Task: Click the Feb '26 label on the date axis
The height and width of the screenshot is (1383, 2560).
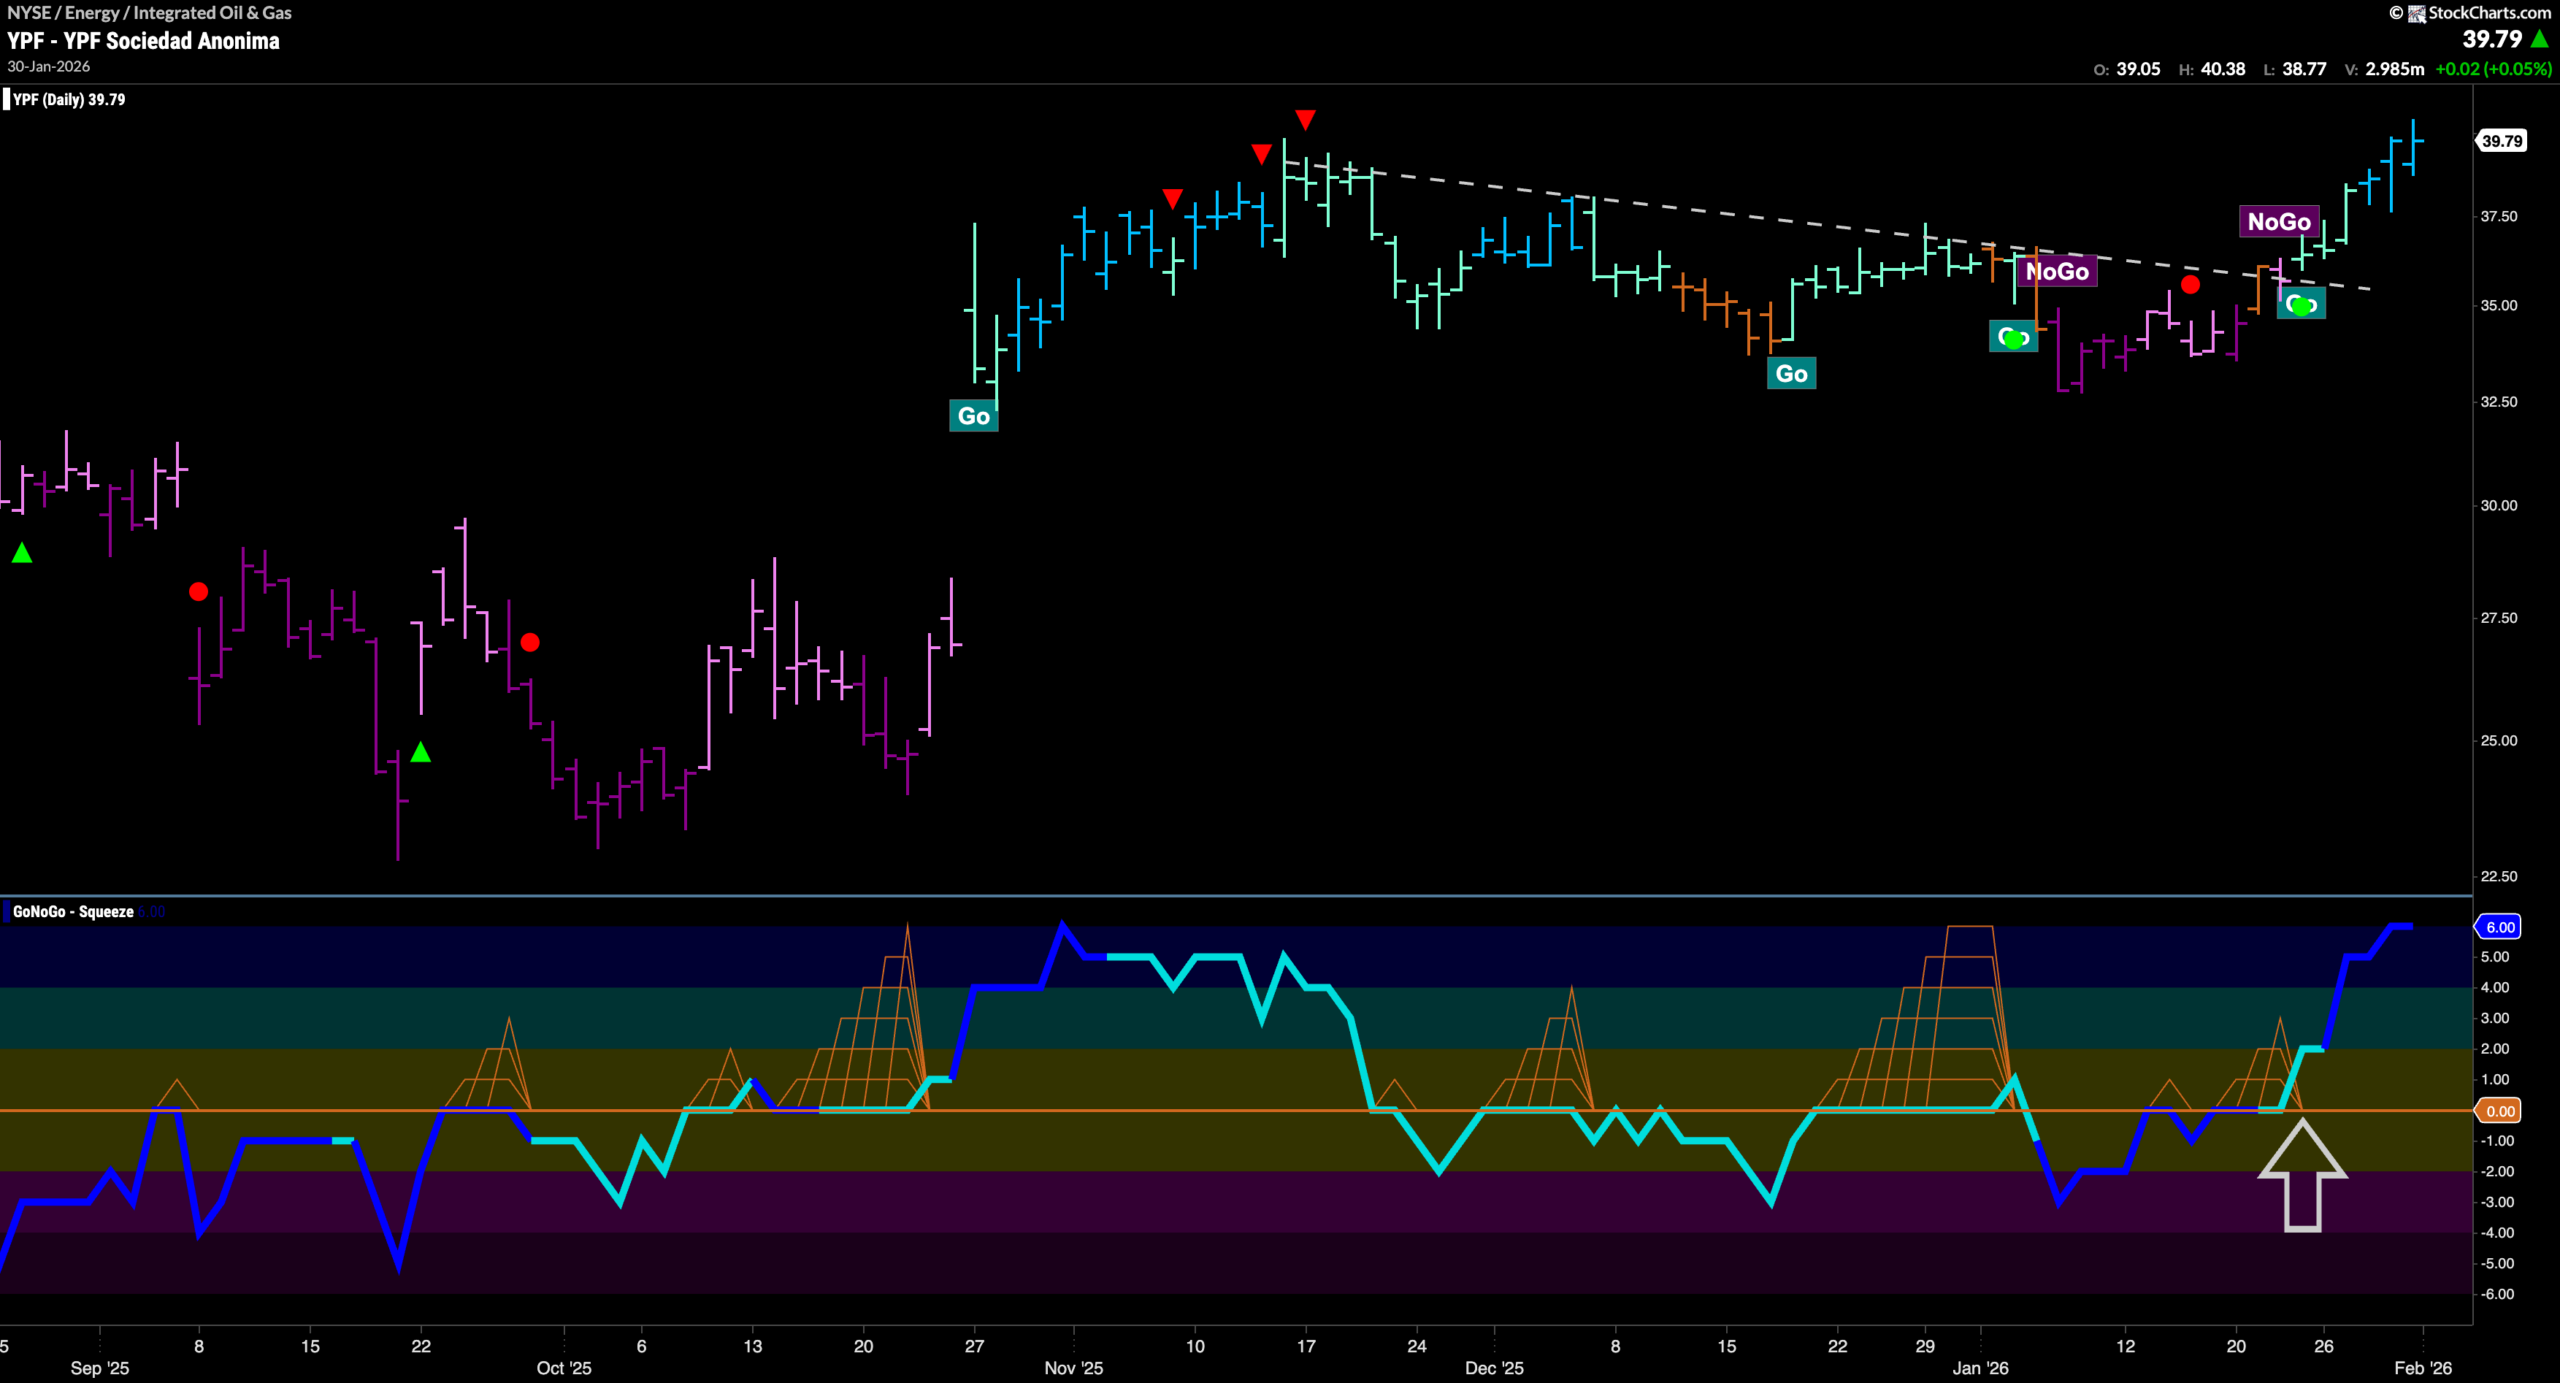Action: coord(2423,1368)
